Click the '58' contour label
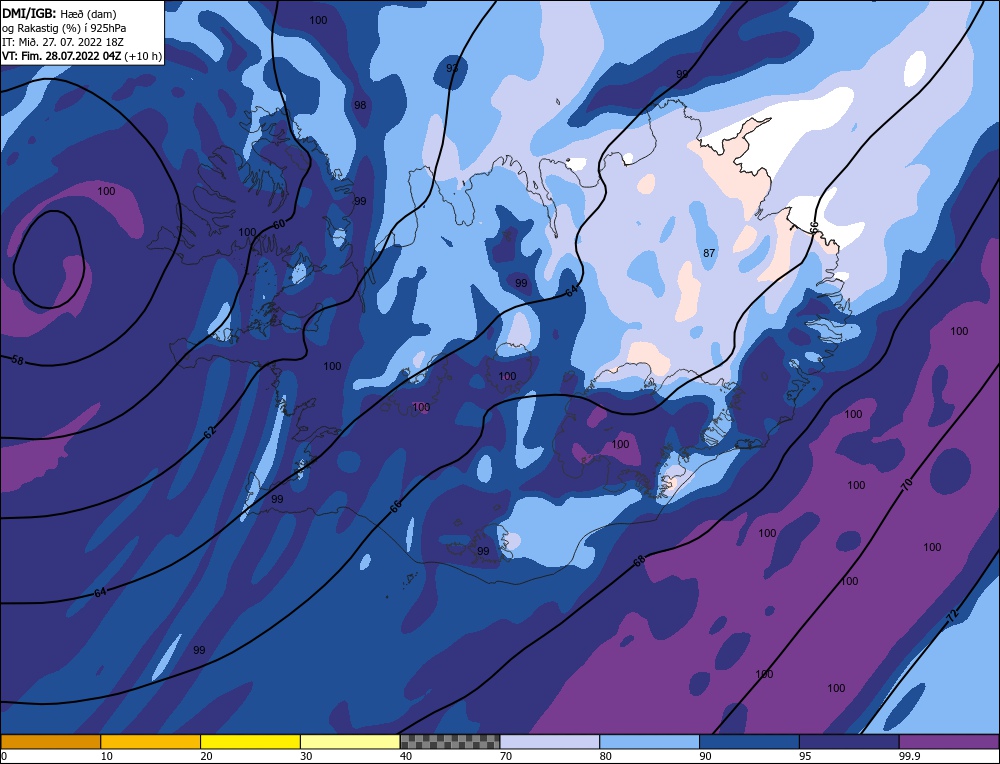Screen dimensions: 1000x764 click(x=17, y=360)
